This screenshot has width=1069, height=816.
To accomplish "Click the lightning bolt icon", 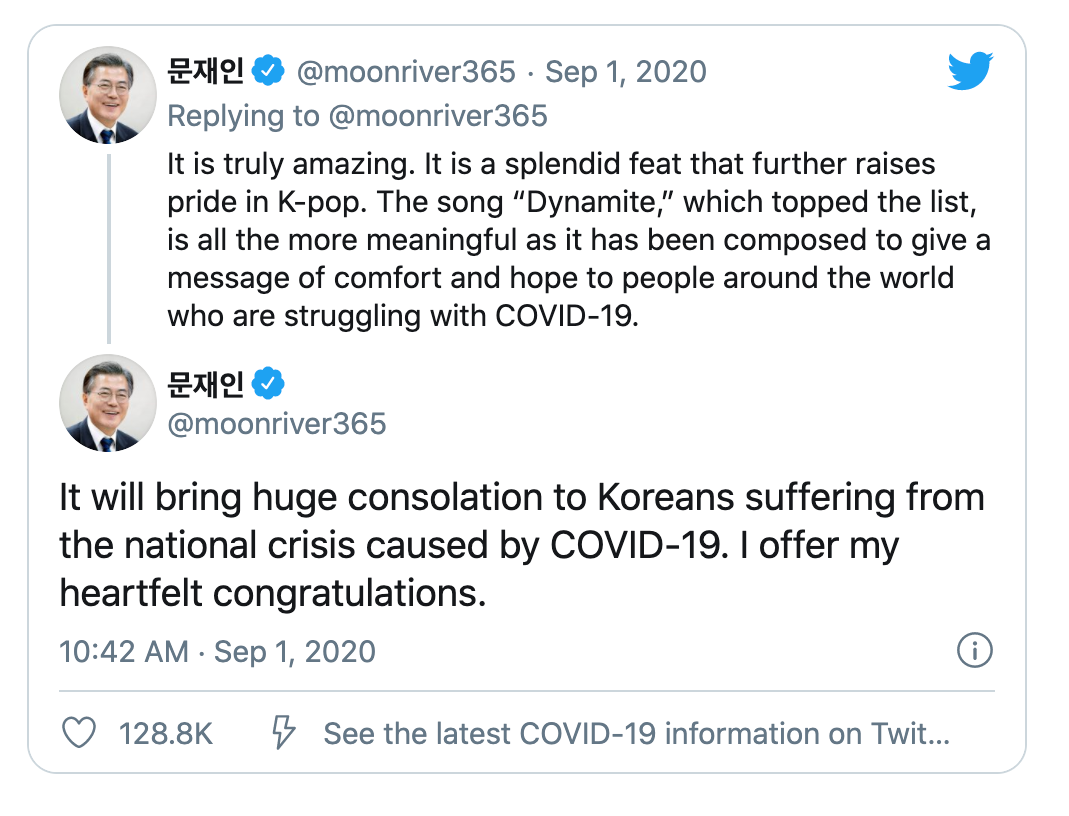I will click(x=285, y=734).
